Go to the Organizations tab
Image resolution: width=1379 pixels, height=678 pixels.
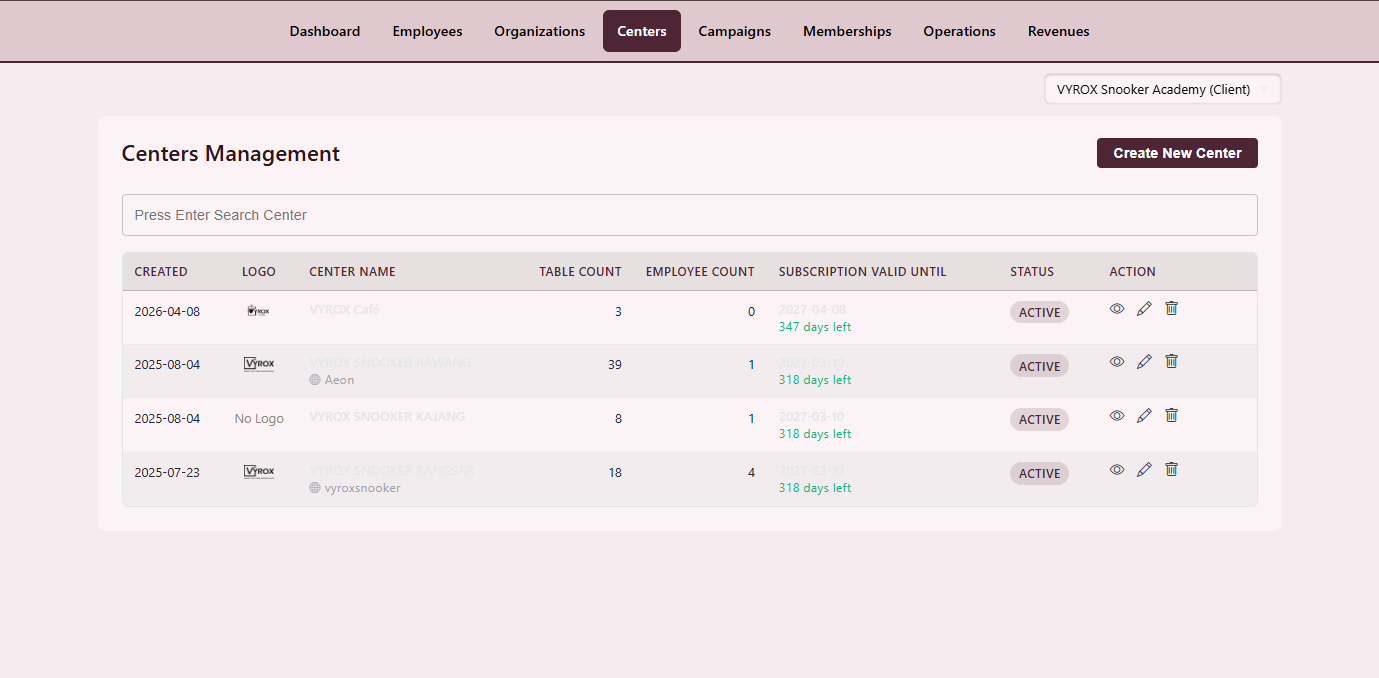coord(540,31)
